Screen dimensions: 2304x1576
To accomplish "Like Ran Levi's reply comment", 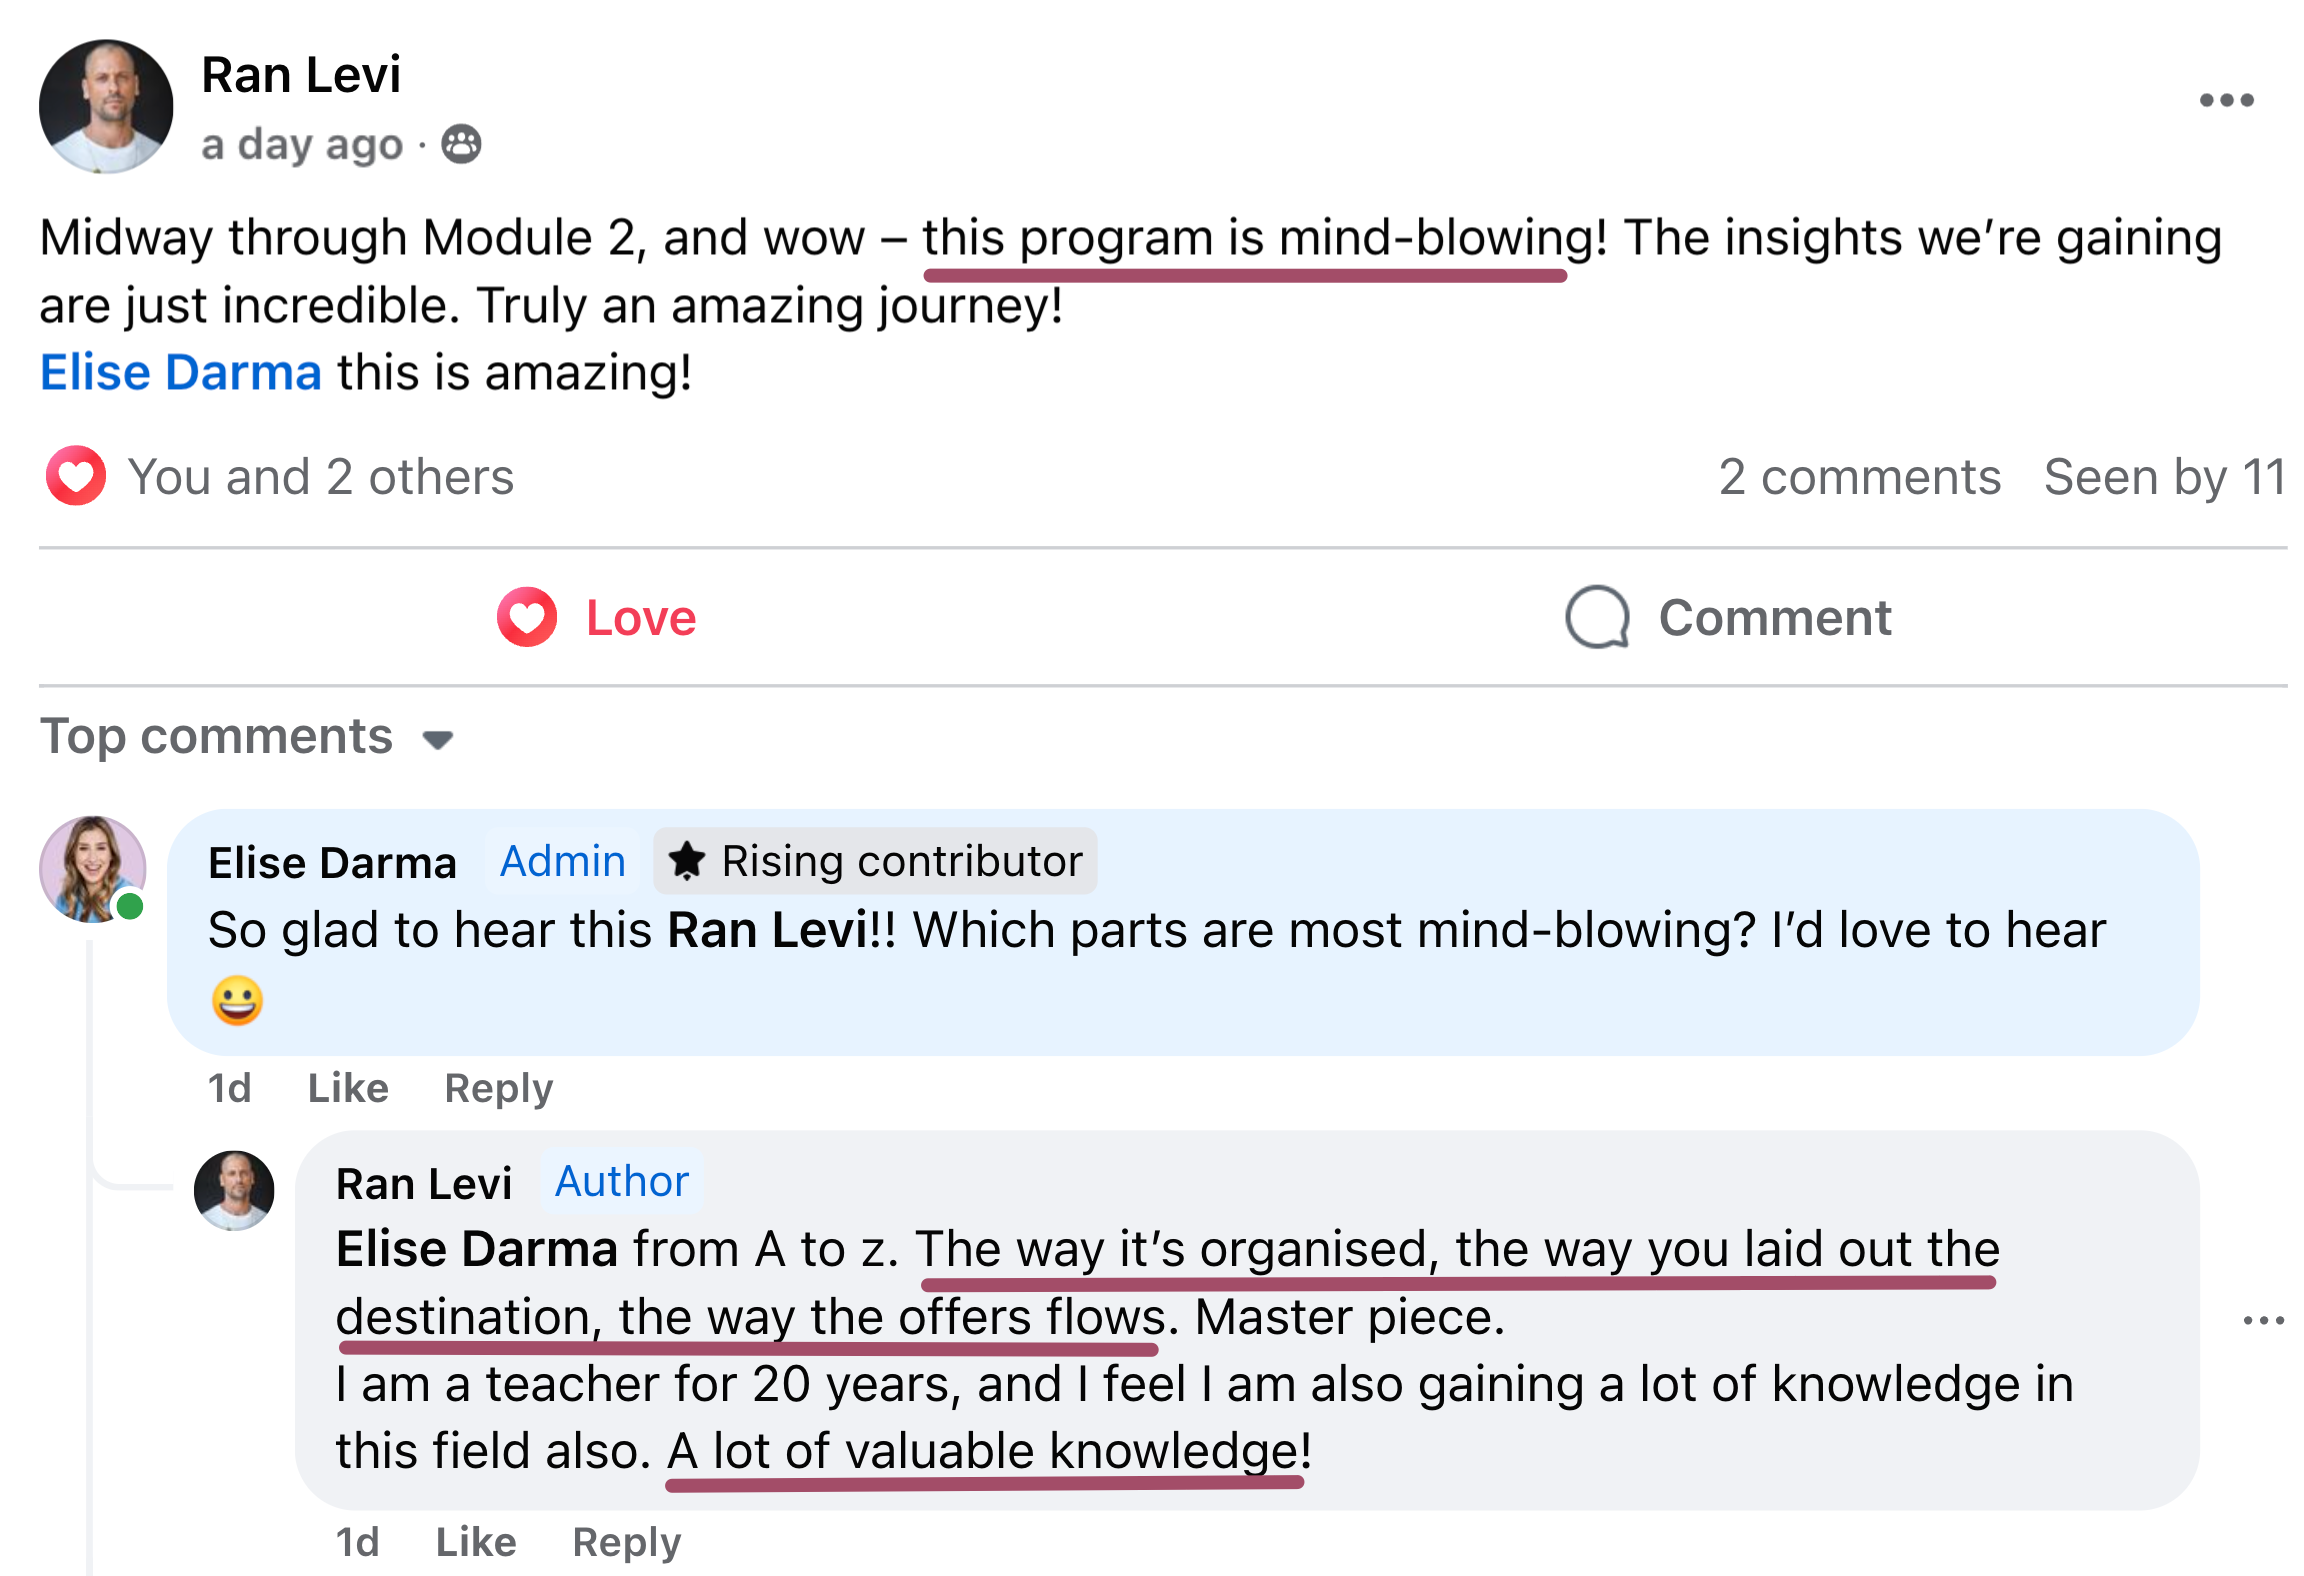I will pyautogui.click(x=476, y=1542).
